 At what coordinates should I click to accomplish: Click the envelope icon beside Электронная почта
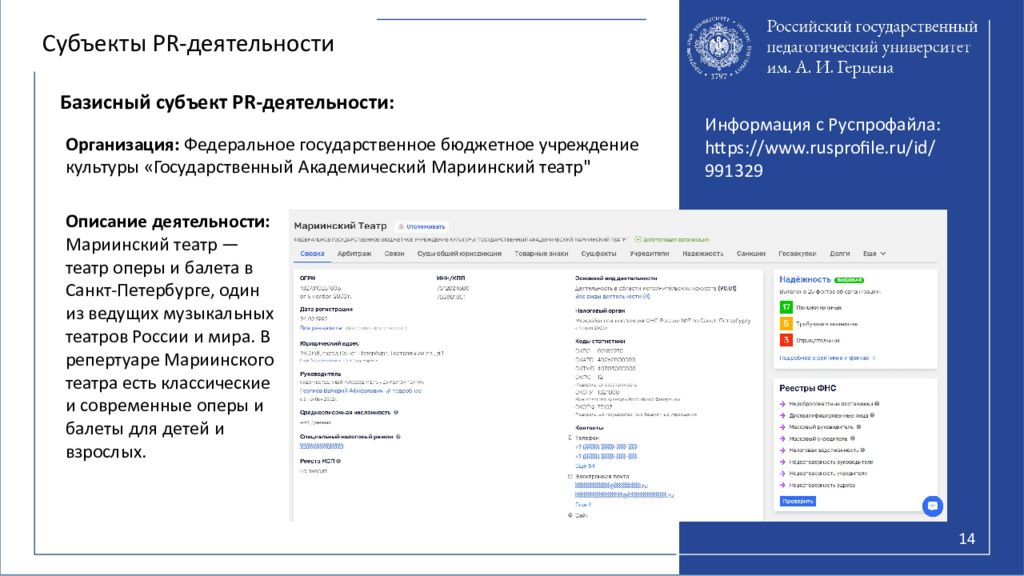pyautogui.click(x=570, y=477)
